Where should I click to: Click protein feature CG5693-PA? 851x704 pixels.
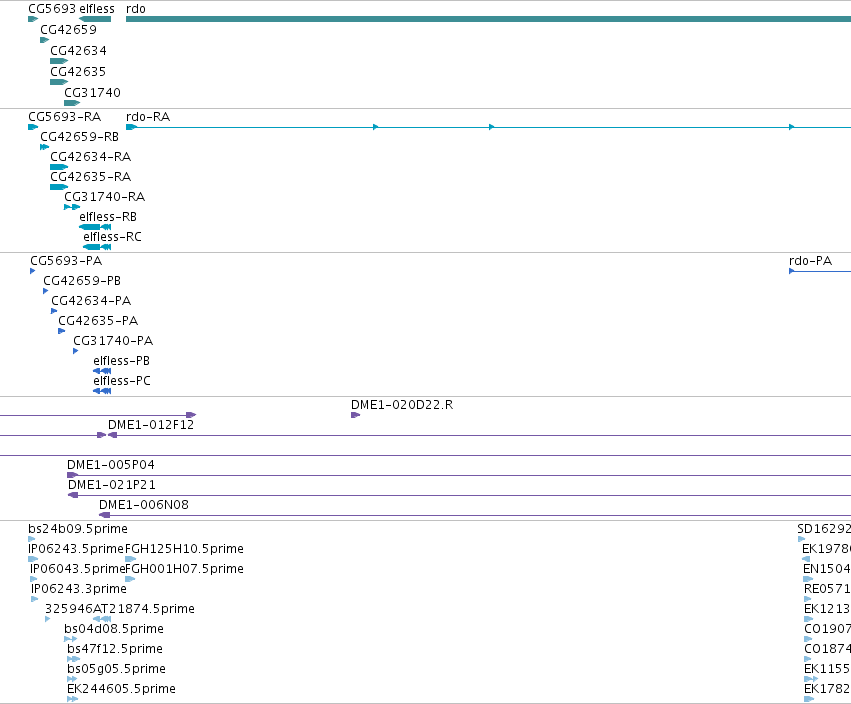pyautogui.click(x=66, y=261)
